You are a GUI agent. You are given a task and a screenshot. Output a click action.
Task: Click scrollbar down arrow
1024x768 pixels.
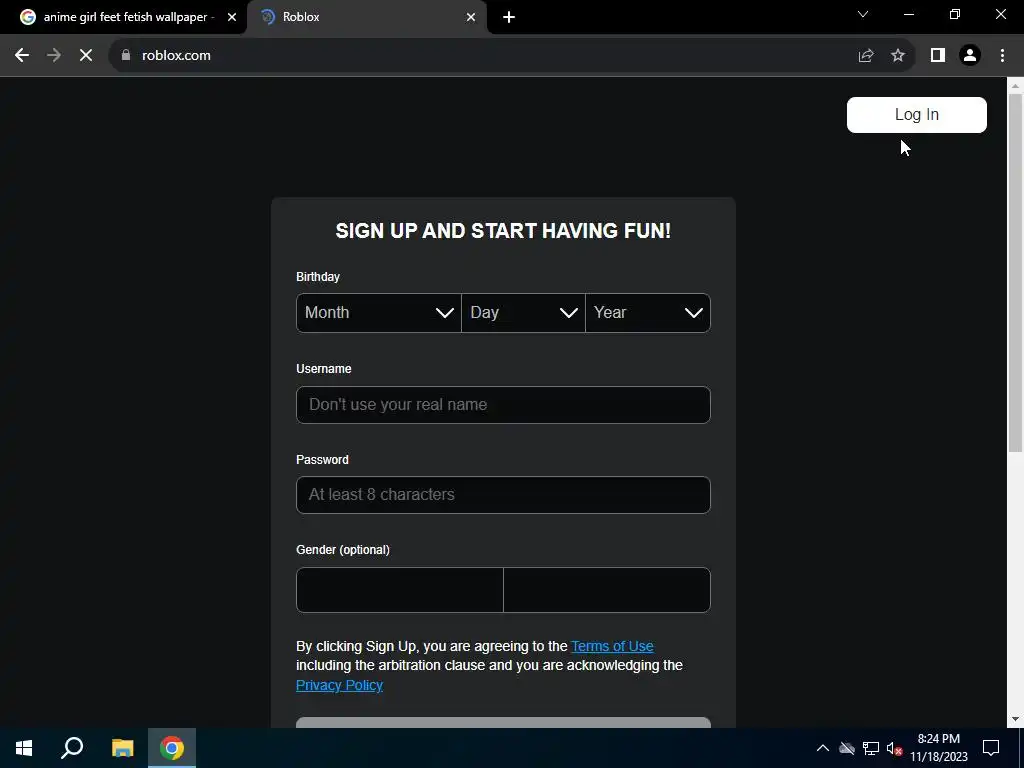point(1015,720)
